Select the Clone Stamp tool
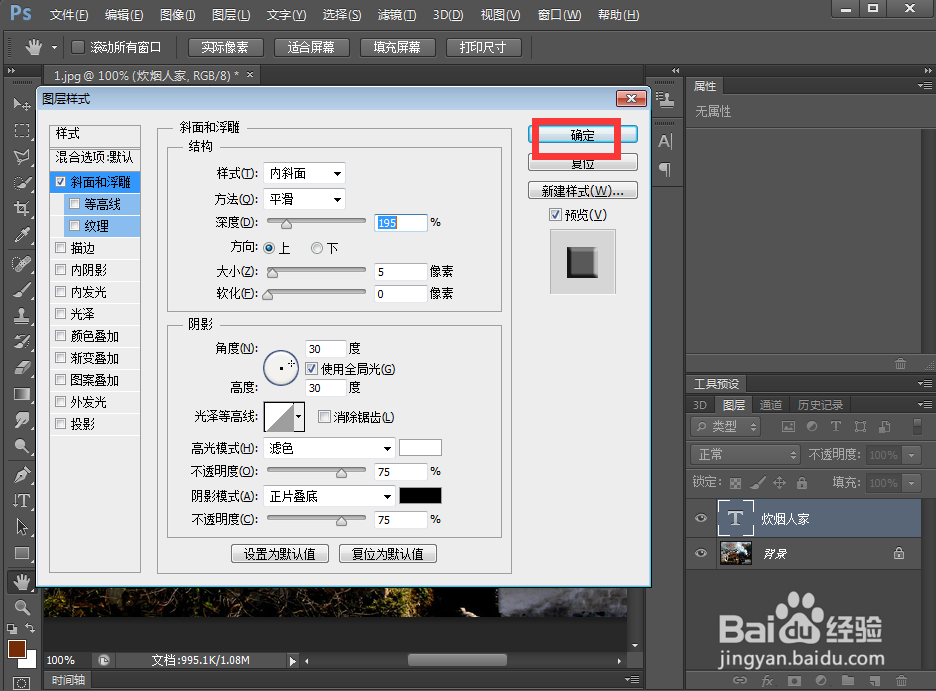This screenshot has width=936, height=691. (21, 317)
